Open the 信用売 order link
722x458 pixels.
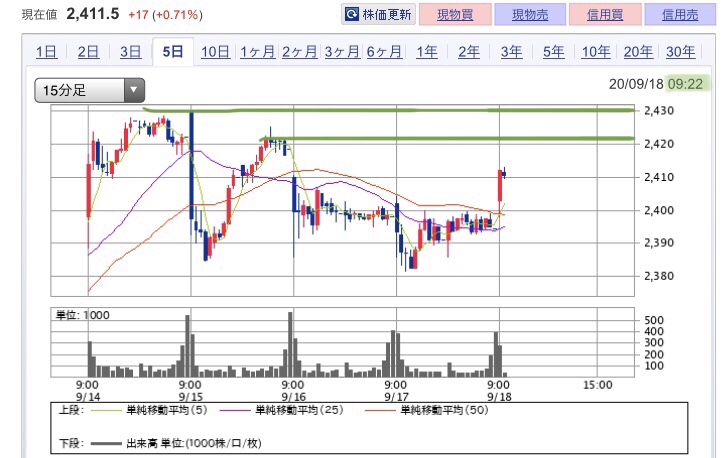tap(680, 15)
